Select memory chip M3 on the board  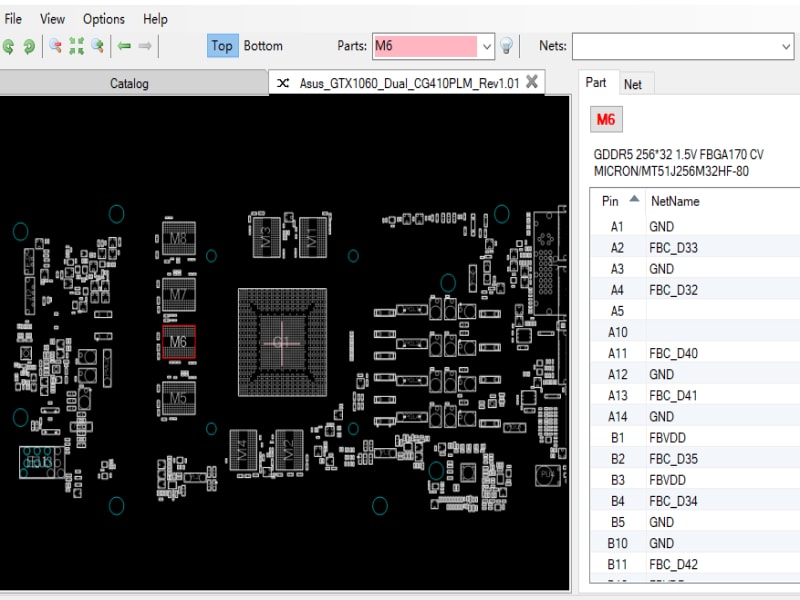click(267, 237)
